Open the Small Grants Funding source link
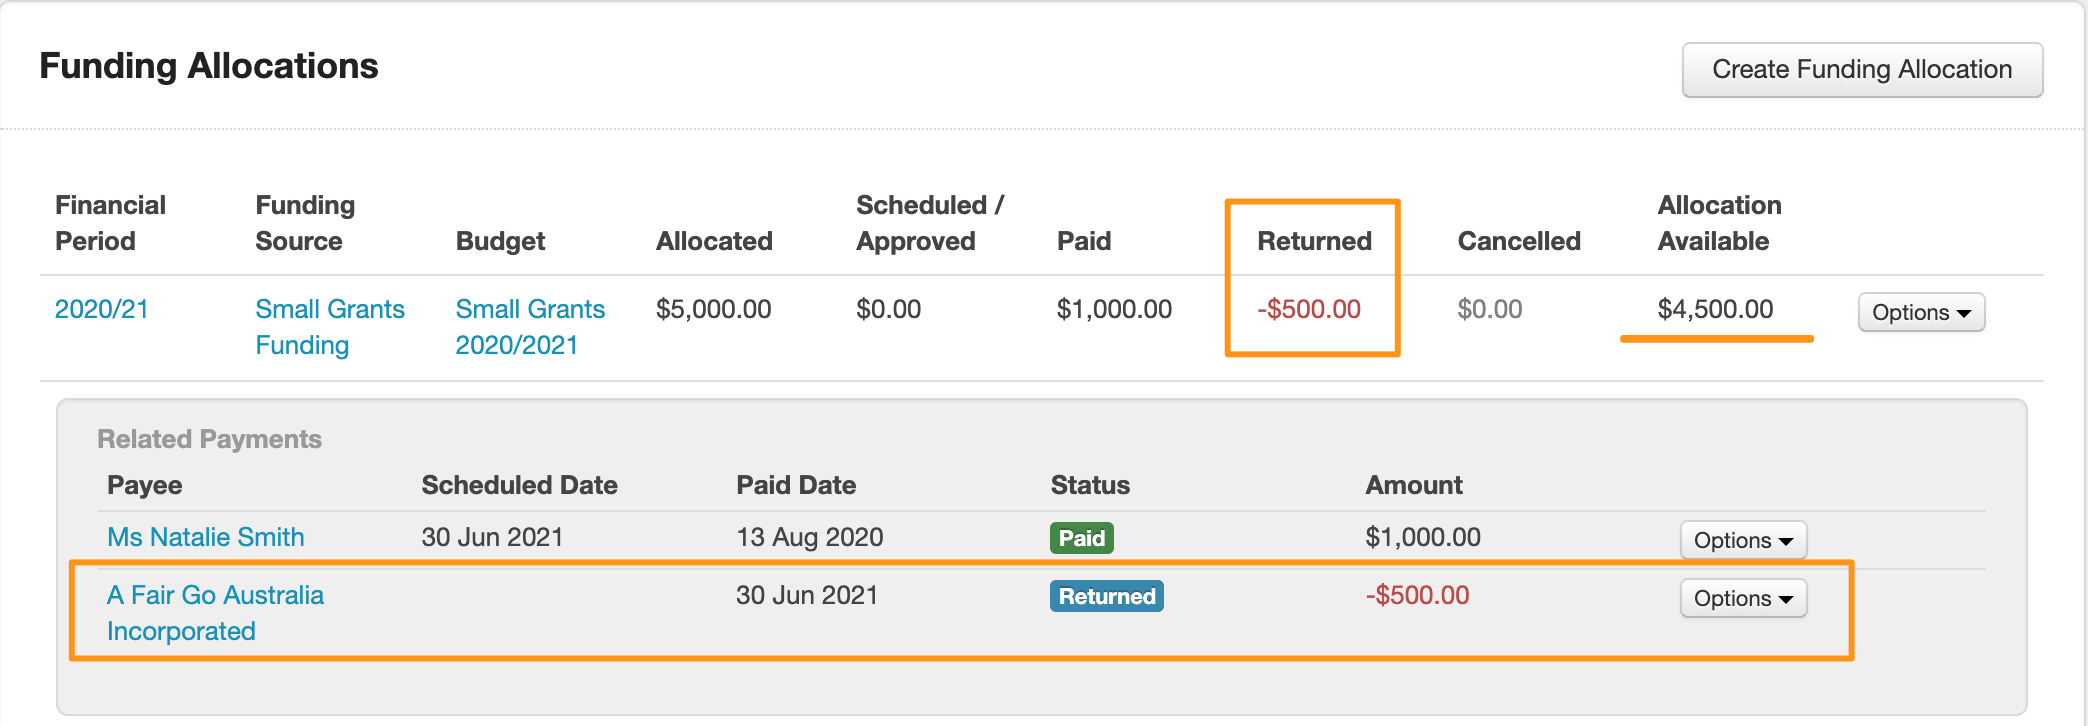2088x726 pixels. [329, 326]
